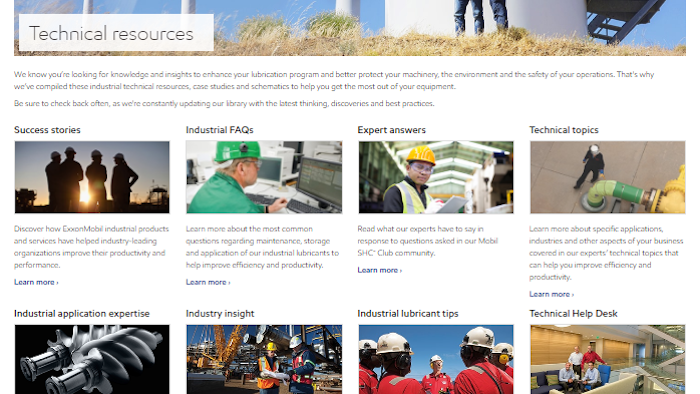The height and width of the screenshot is (394, 700).
Task: Click the Industrial FAQs description paragraph
Action: pos(262,247)
